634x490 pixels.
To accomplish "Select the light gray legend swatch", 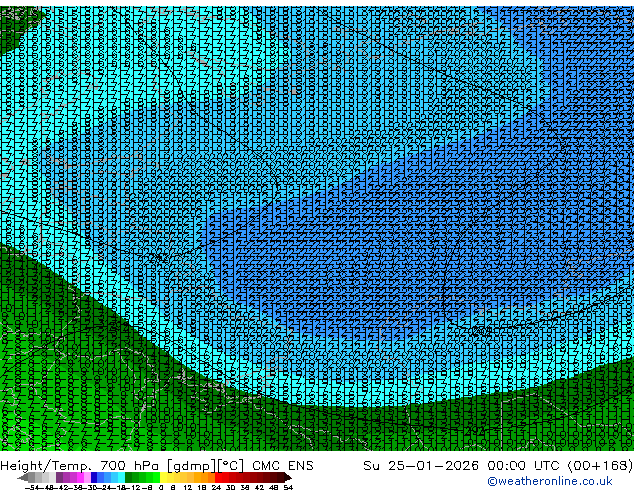I will coord(52,478).
